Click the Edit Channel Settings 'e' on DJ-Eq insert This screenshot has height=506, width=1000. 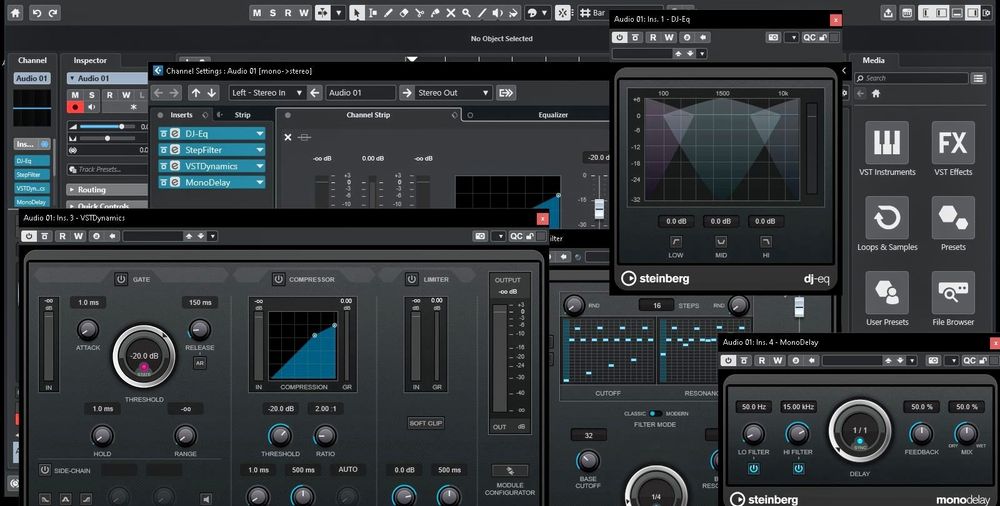(174, 133)
